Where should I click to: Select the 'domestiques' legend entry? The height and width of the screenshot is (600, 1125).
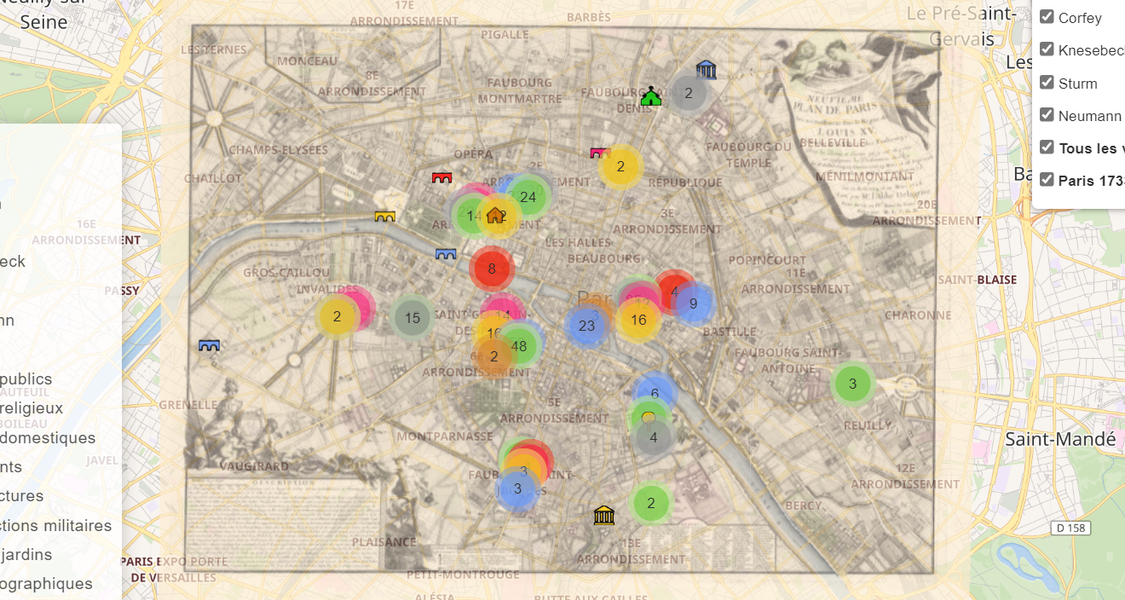click(48, 438)
